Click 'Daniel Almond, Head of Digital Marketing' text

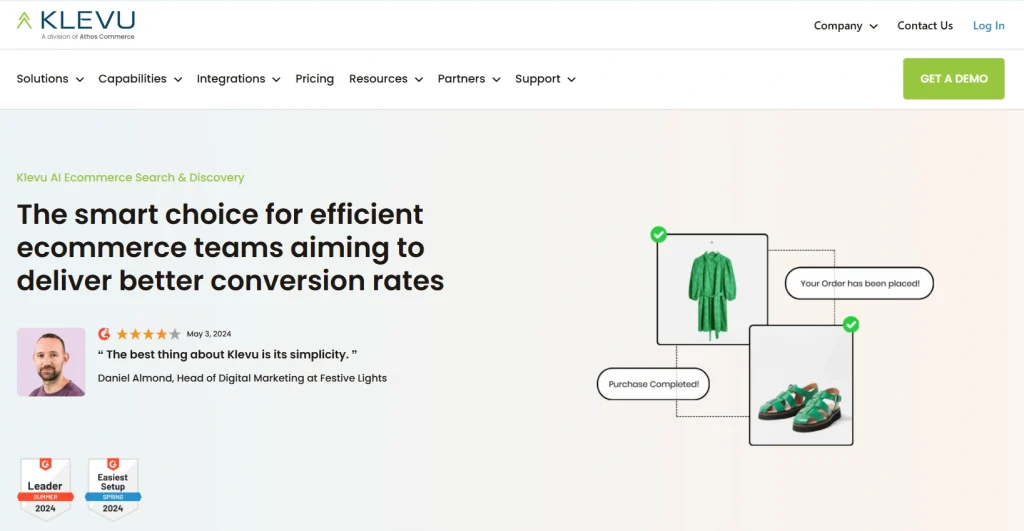coord(242,378)
